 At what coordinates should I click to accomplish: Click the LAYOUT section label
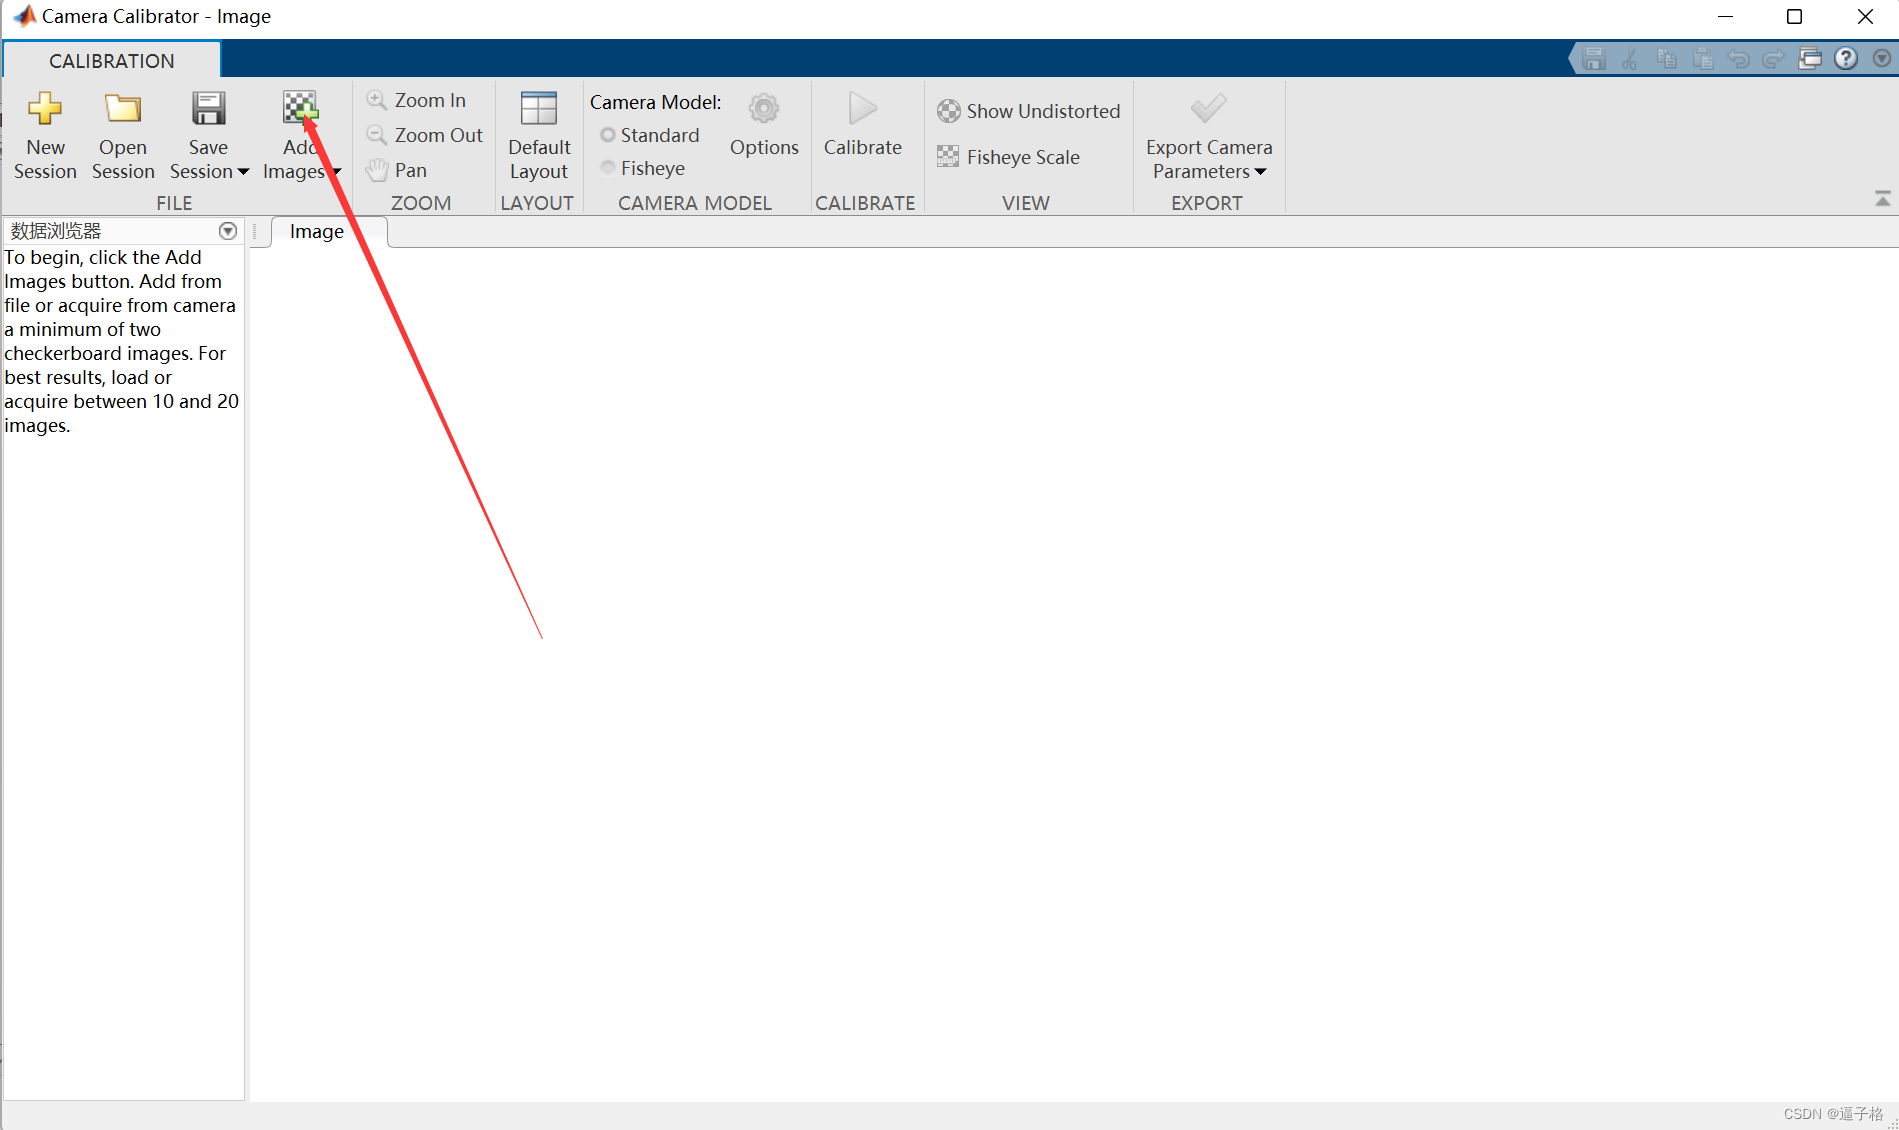point(537,203)
